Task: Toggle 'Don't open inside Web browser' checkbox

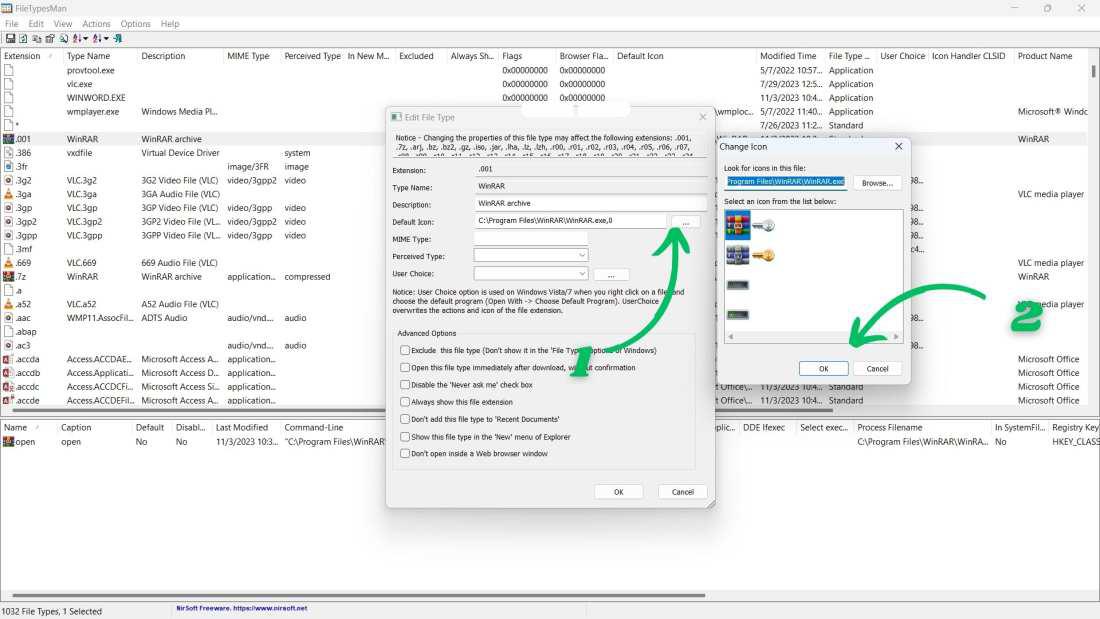Action: pos(405,453)
